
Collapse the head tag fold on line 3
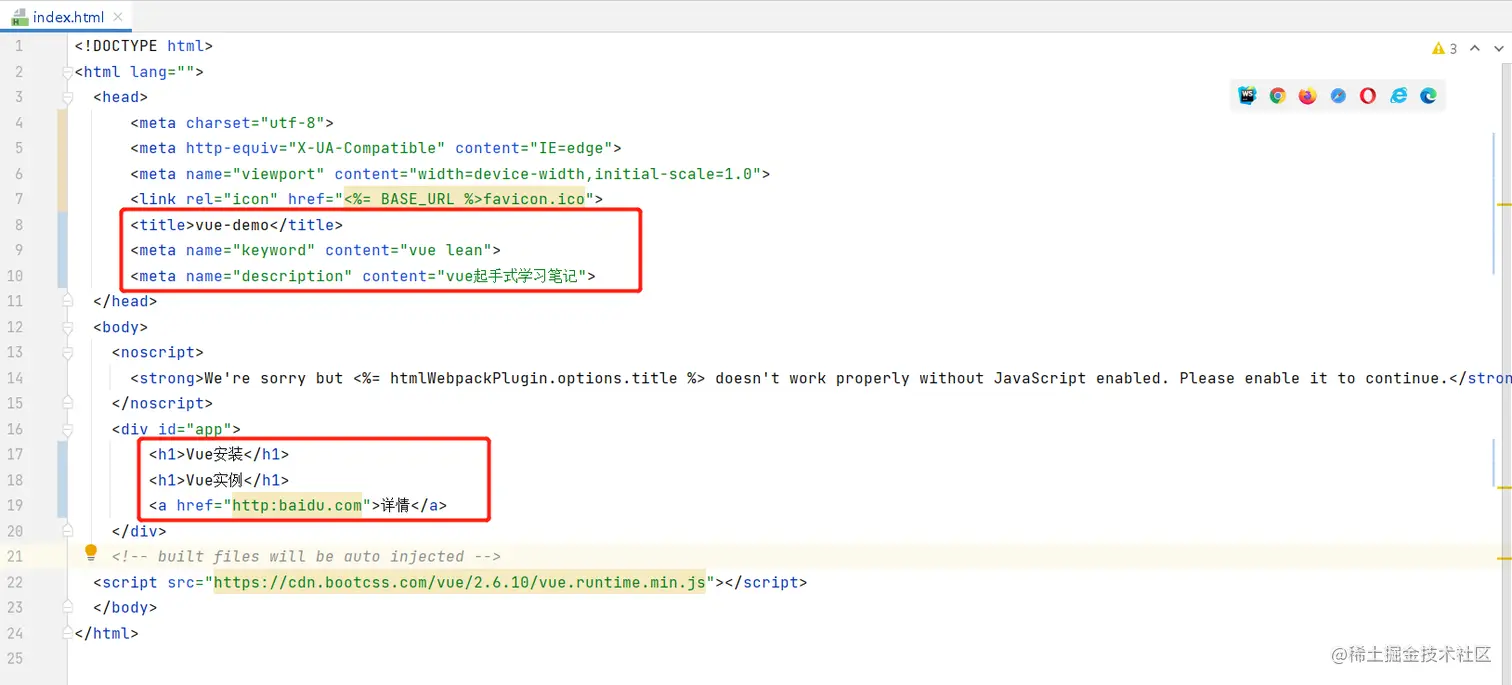tap(68, 97)
